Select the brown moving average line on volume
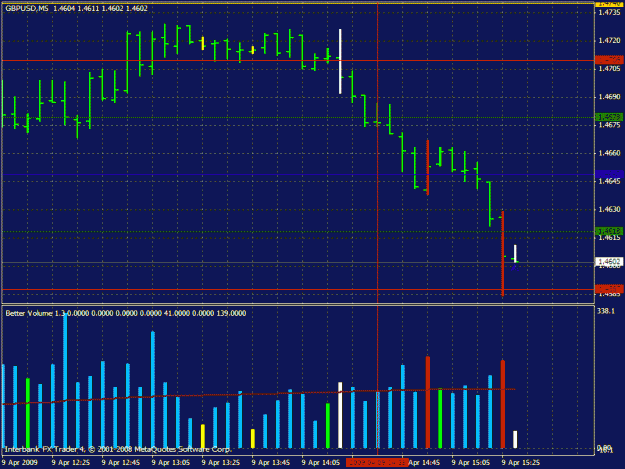Viewport: 625px width, 469px height. (x=258, y=394)
